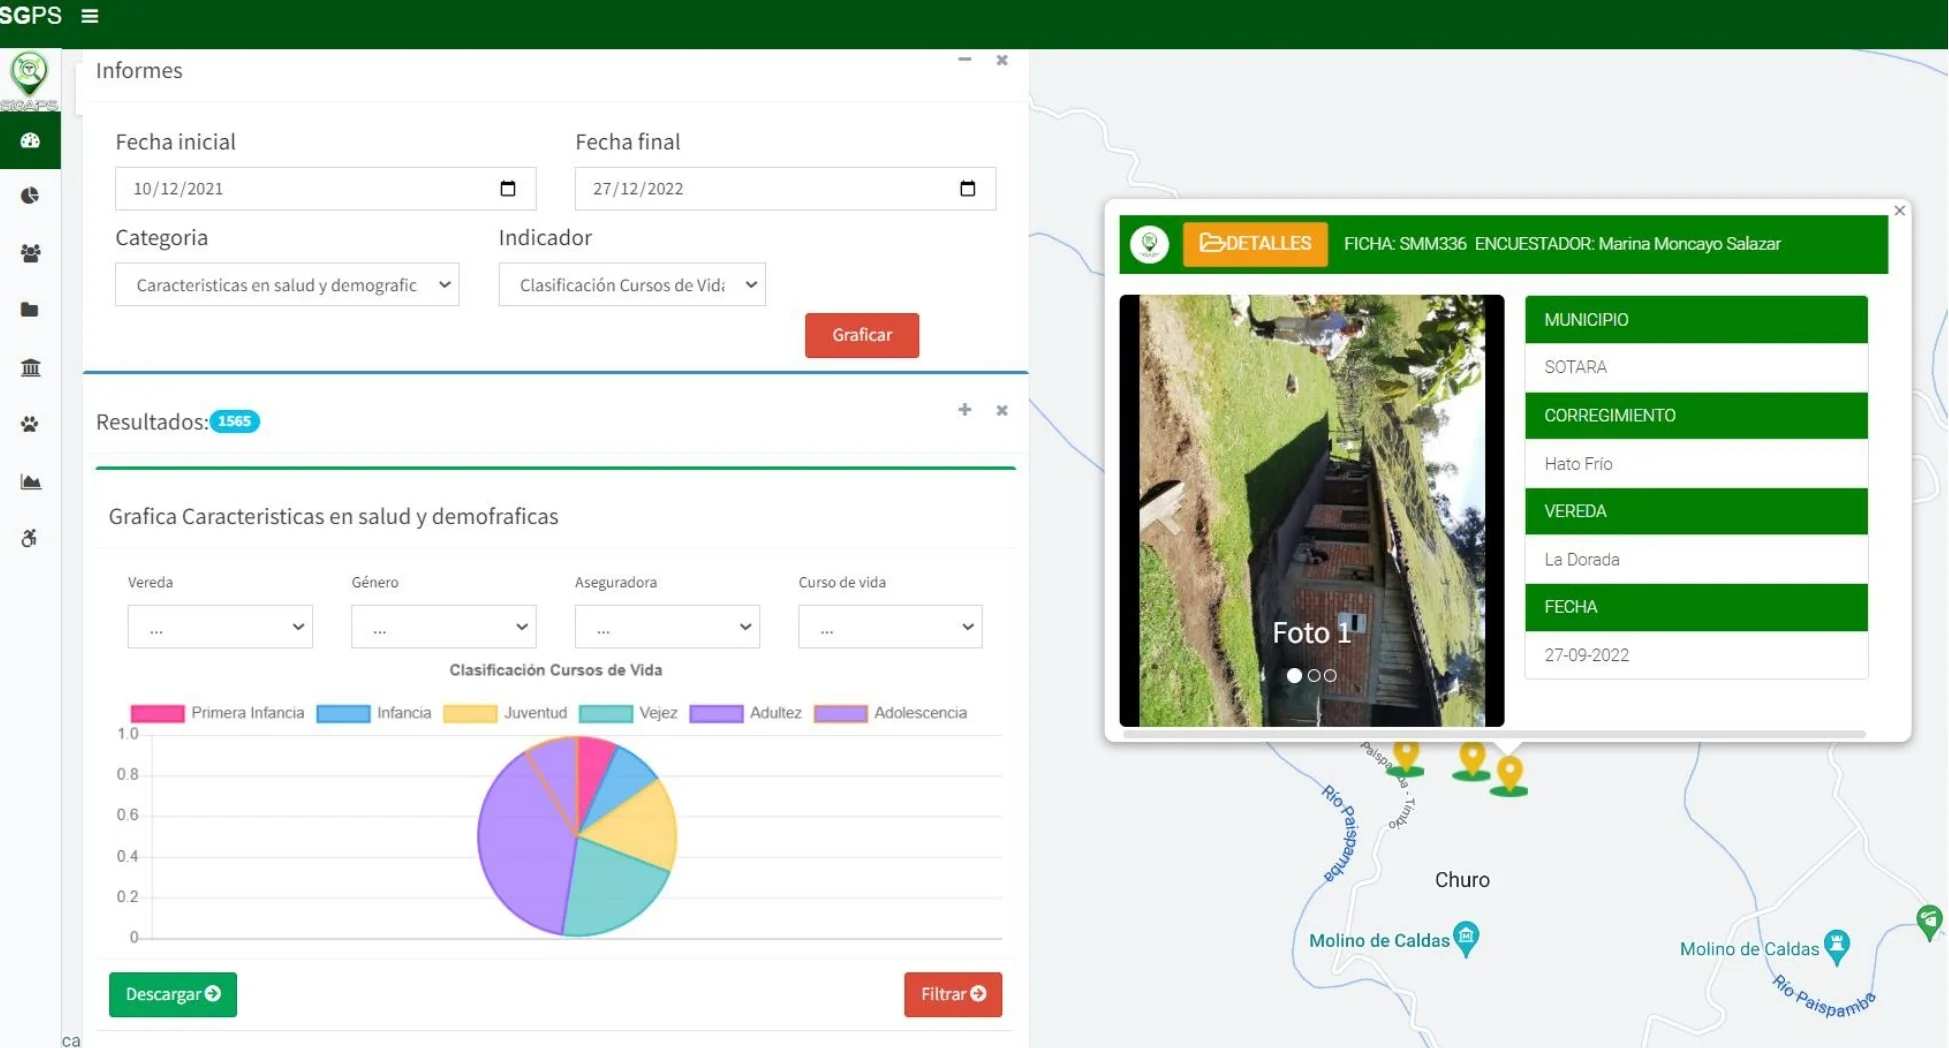Open the folder sidebar icon

30,310
